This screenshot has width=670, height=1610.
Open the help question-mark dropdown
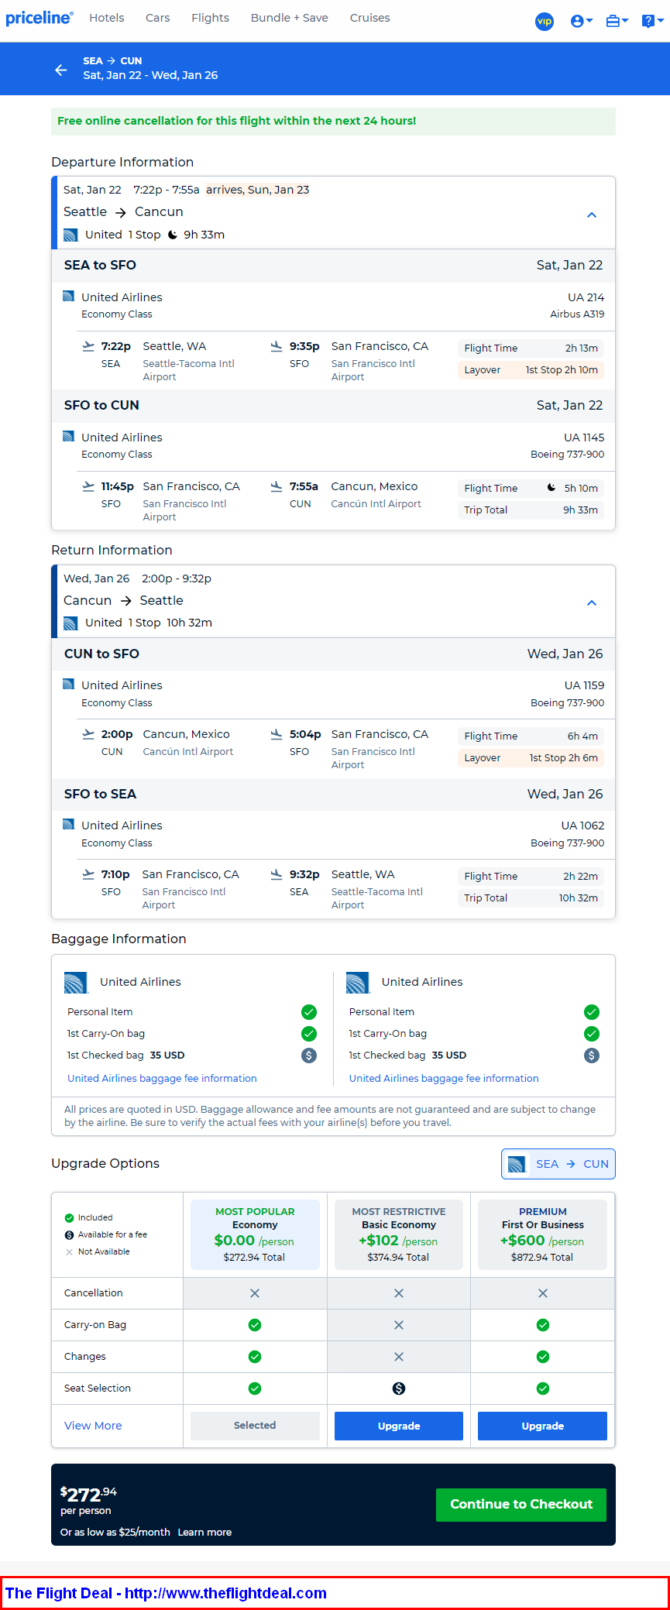(x=652, y=20)
